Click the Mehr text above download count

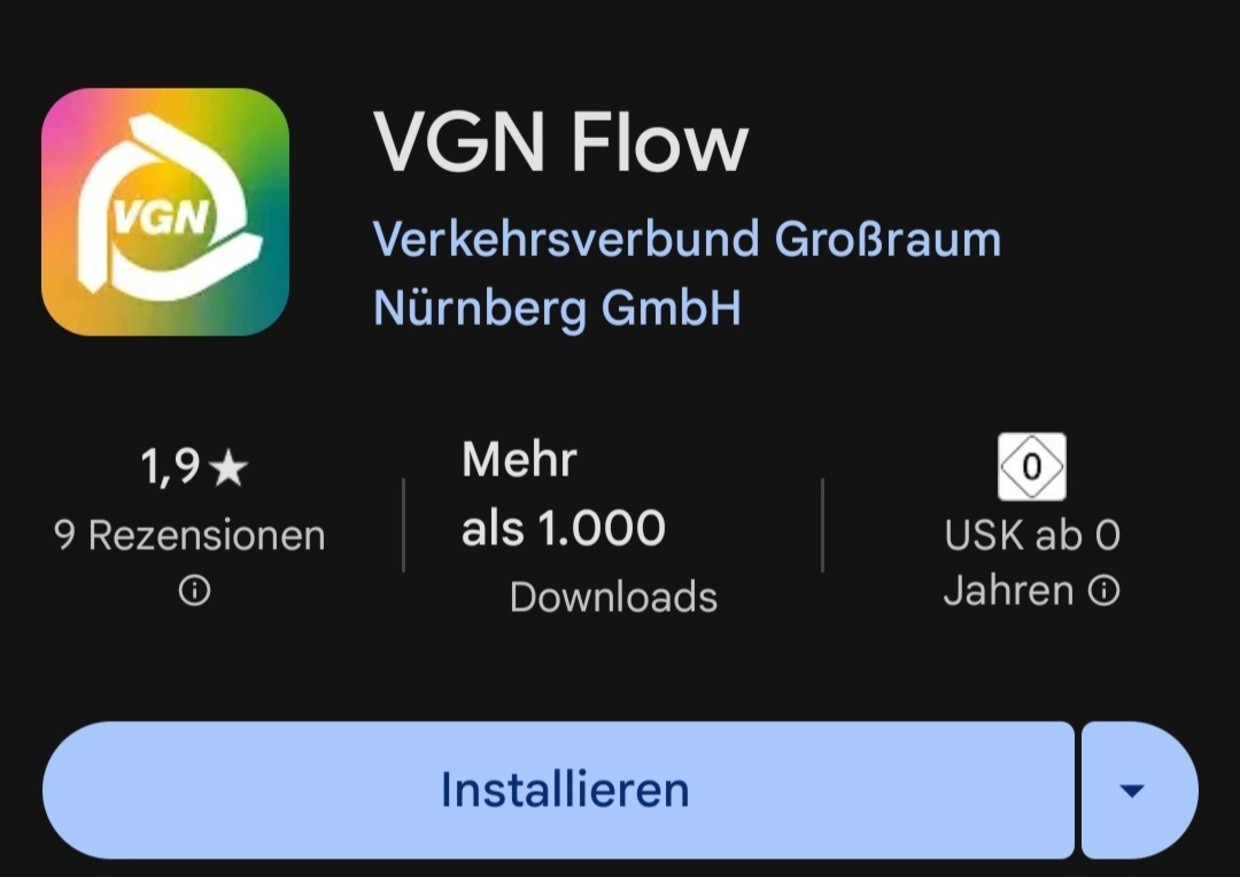pyautogui.click(x=519, y=460)
